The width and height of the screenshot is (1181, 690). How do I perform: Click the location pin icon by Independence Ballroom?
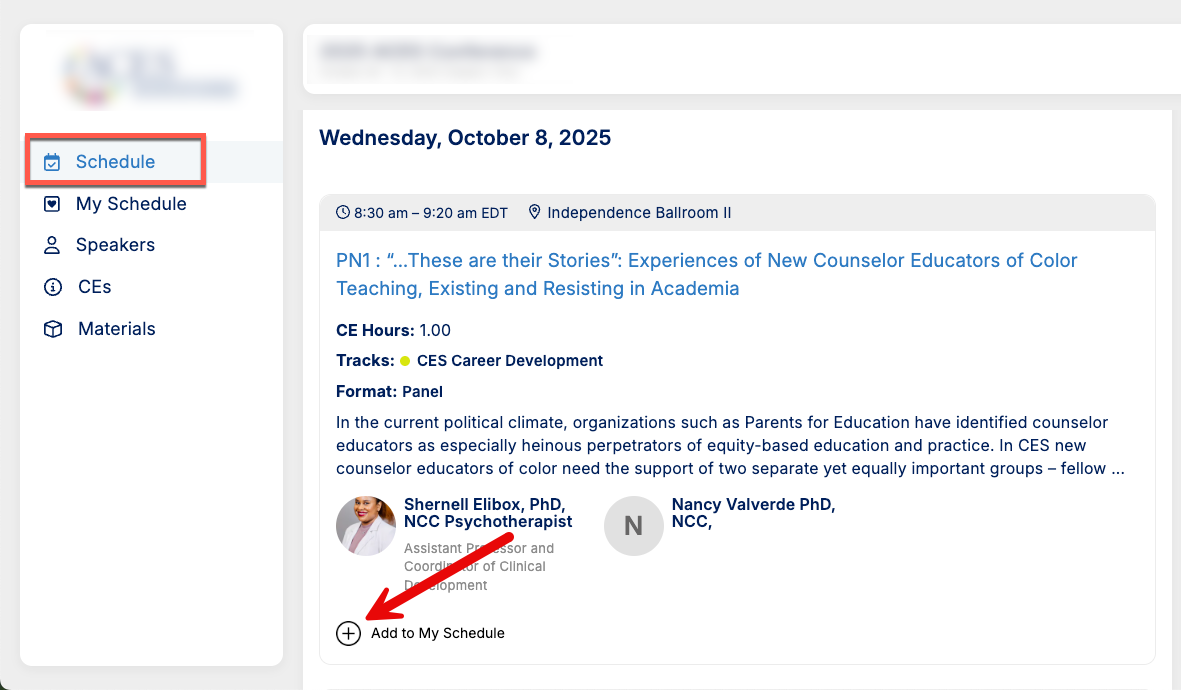(534, 212)
